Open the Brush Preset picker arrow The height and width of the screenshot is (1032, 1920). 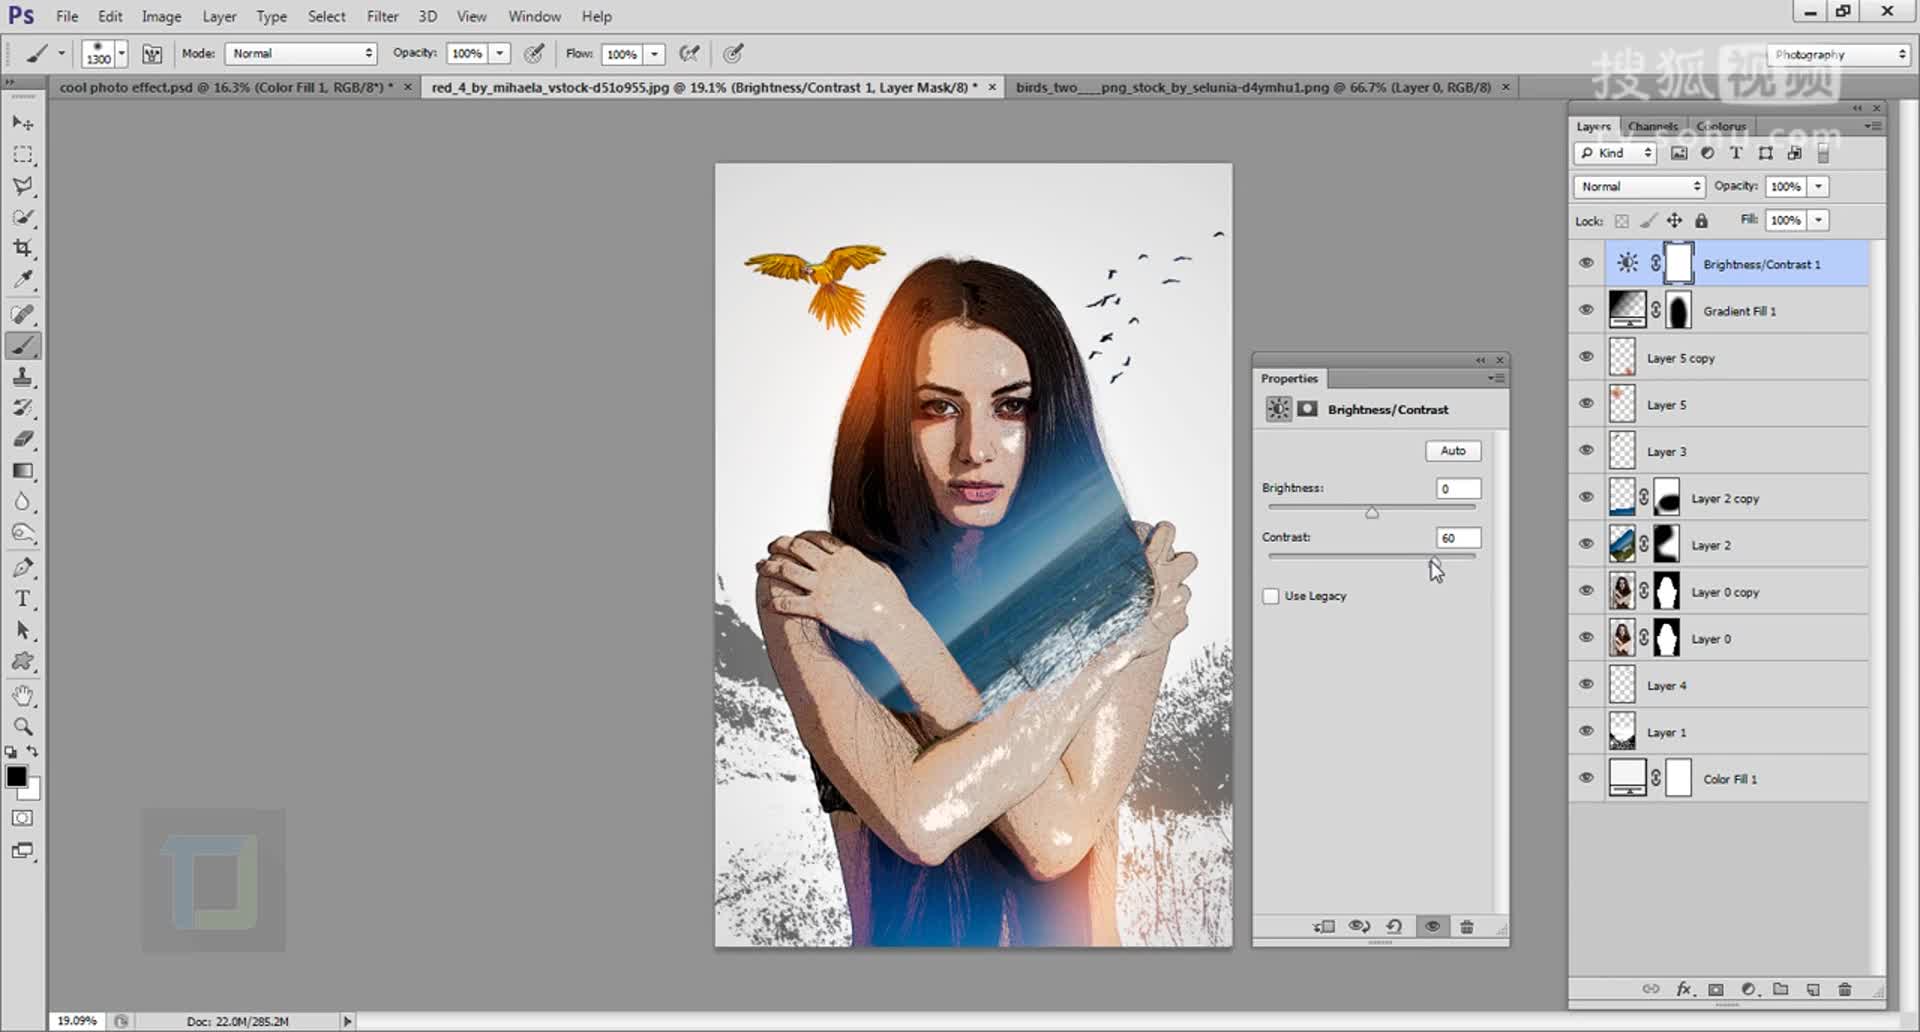point(122,54)
